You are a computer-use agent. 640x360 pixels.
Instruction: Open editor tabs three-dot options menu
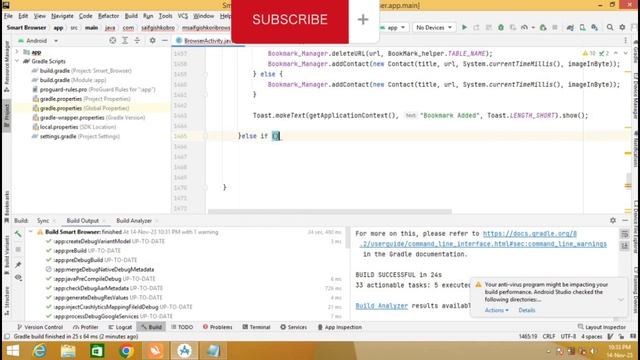[625, 40]
